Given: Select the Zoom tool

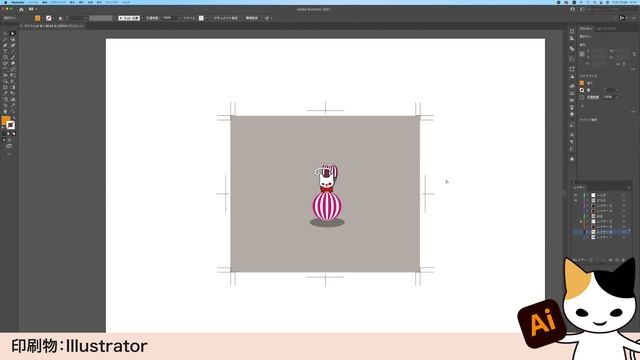Looking at the screenshot, I should point(13,111).
